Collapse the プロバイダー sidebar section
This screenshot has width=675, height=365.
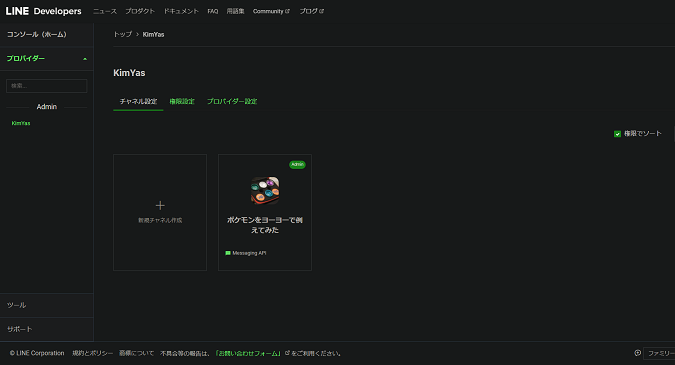[85, 59]
